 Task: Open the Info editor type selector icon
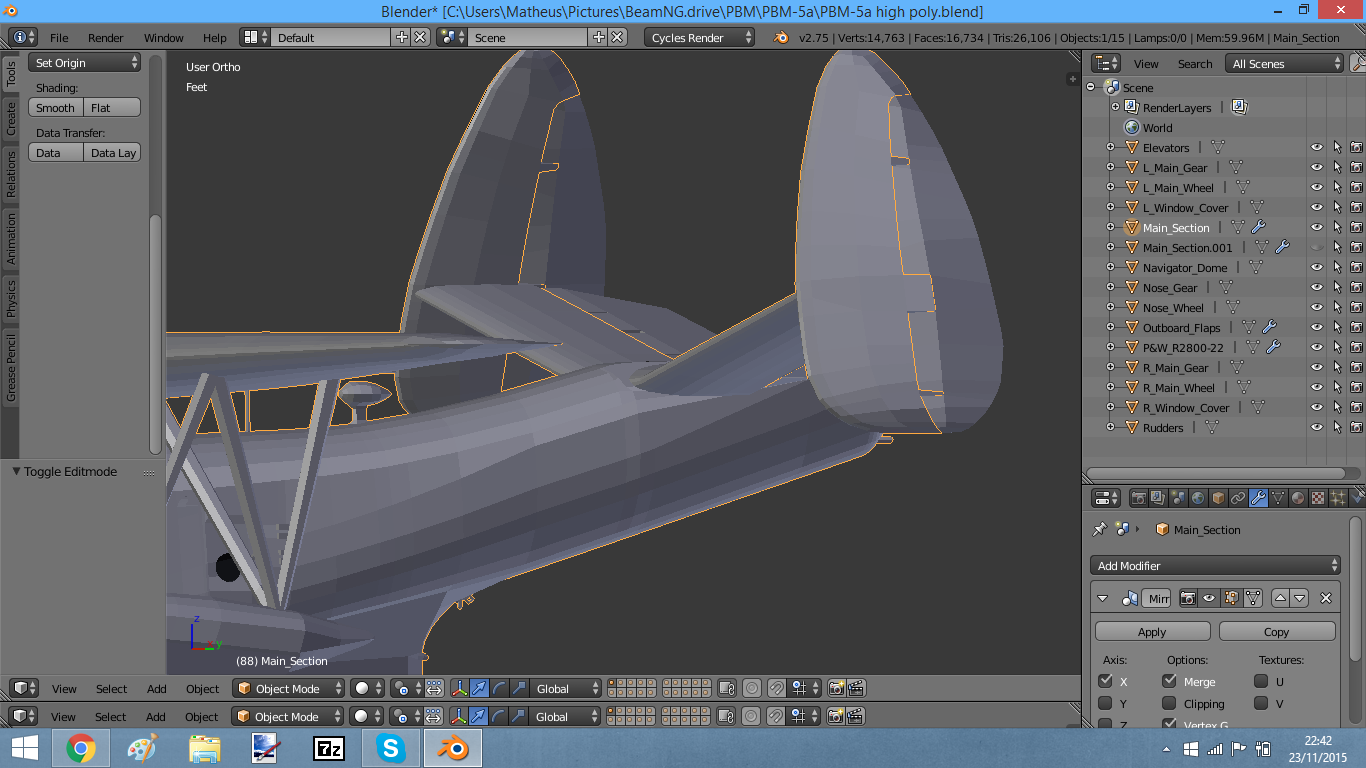coord(23,37)
